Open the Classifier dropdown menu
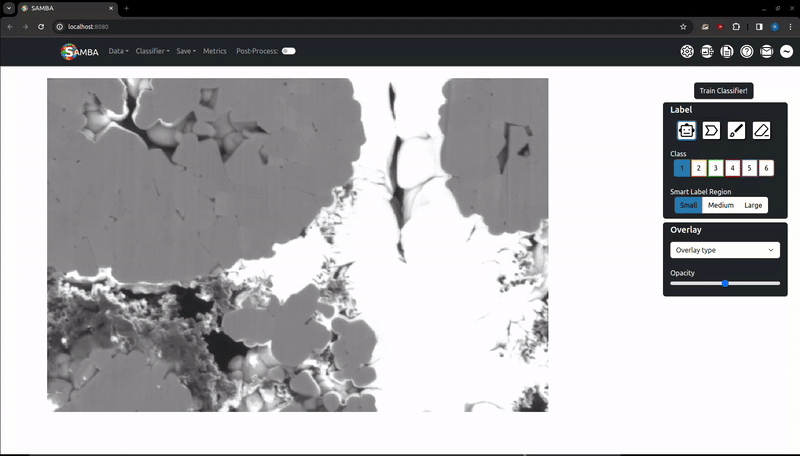 click(x=152, y=51)
